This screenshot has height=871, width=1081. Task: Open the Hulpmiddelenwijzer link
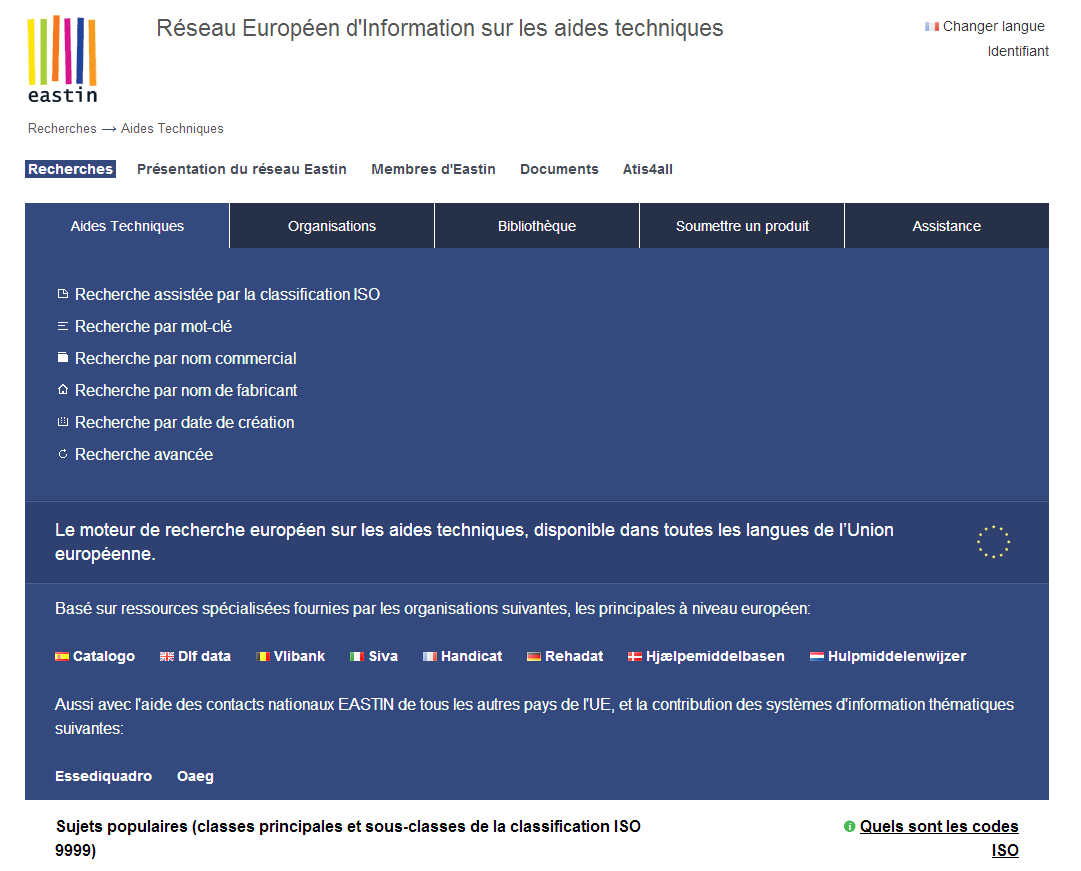click(896, 657)
